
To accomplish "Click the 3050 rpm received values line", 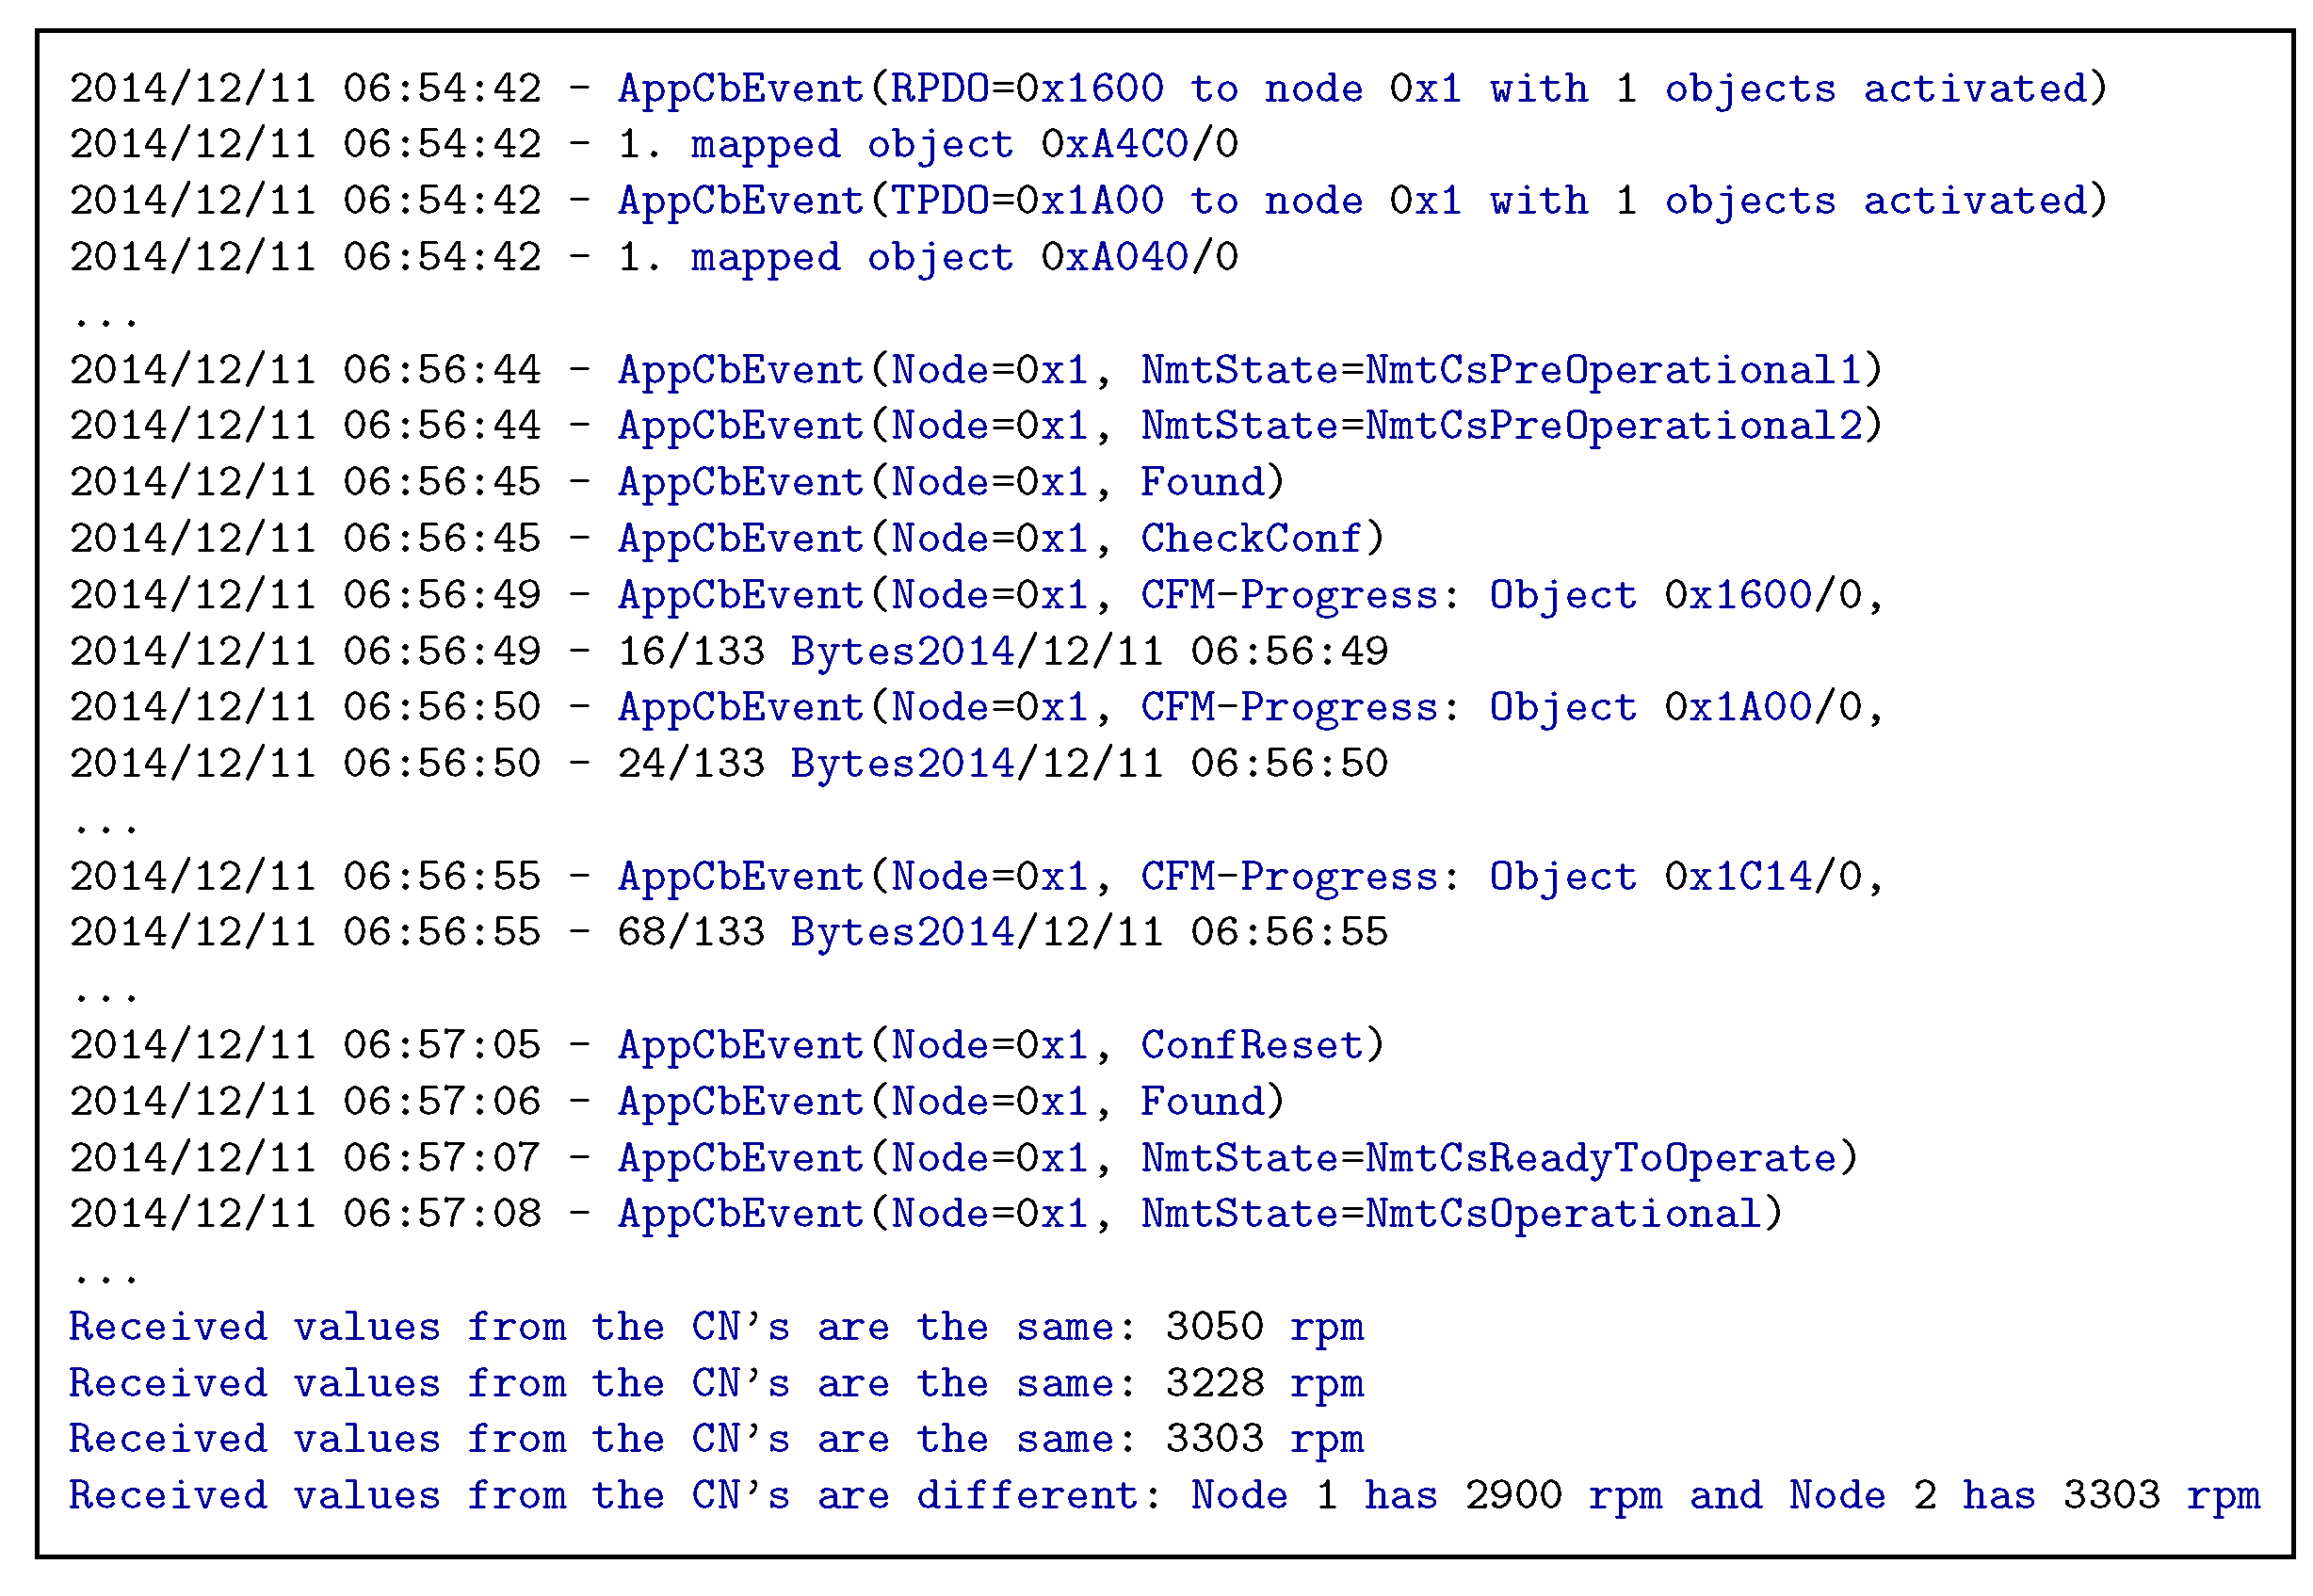I will [x=715, y=1327].
